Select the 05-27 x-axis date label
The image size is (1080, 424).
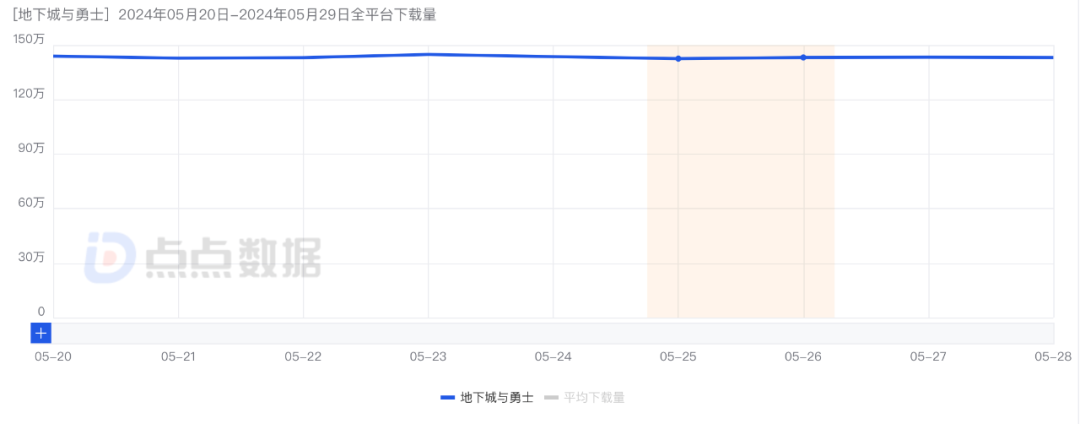point(928,356)
